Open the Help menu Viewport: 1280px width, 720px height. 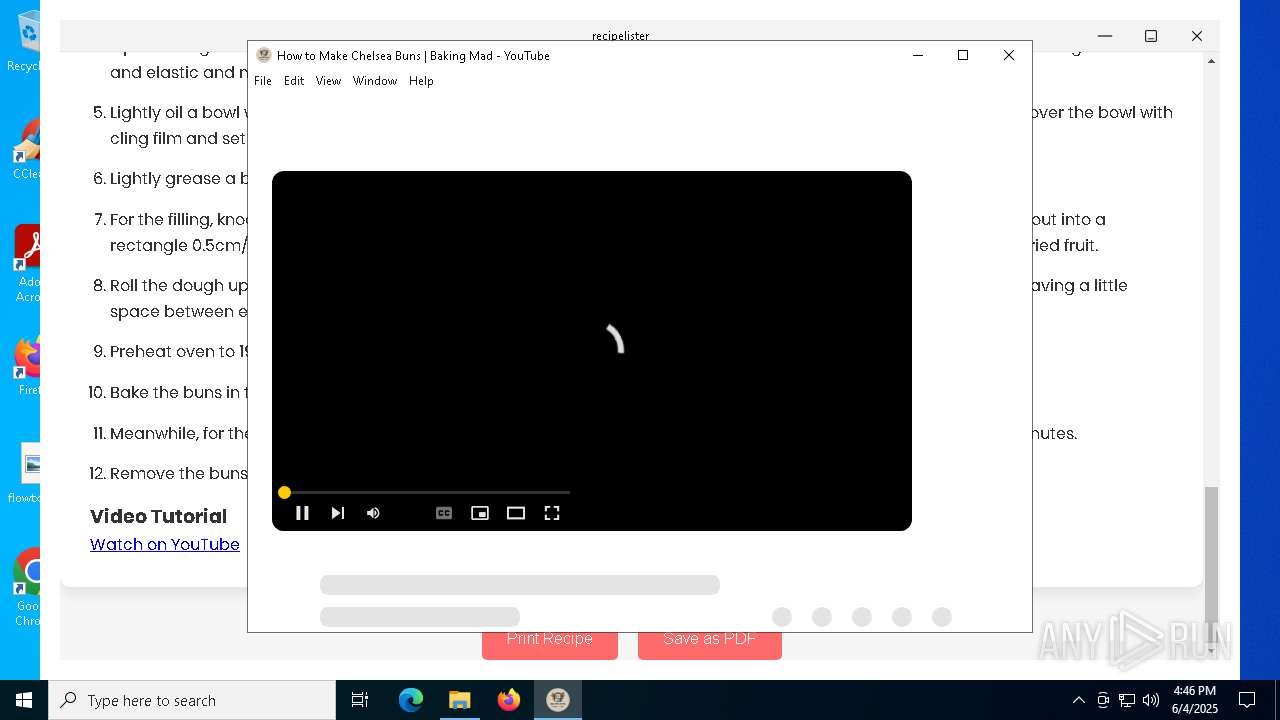pyautogui.click(x=421, y=81)
